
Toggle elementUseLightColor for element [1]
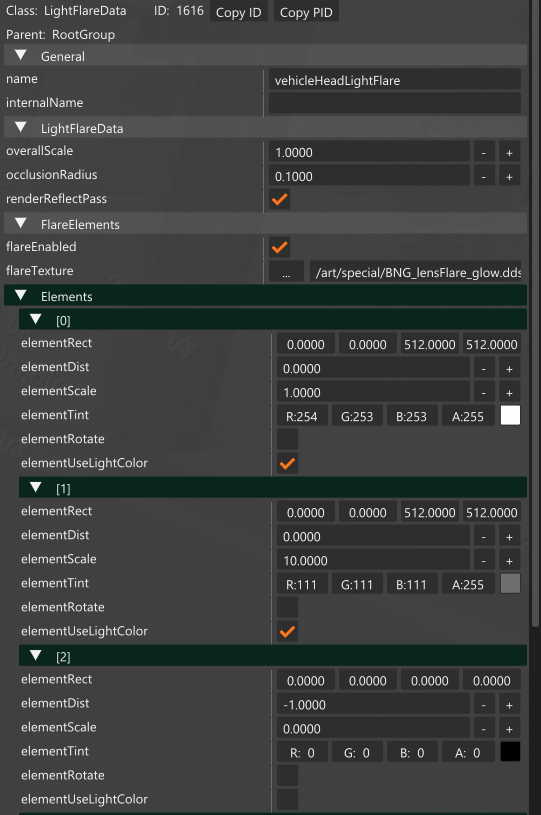coord(287,632)
